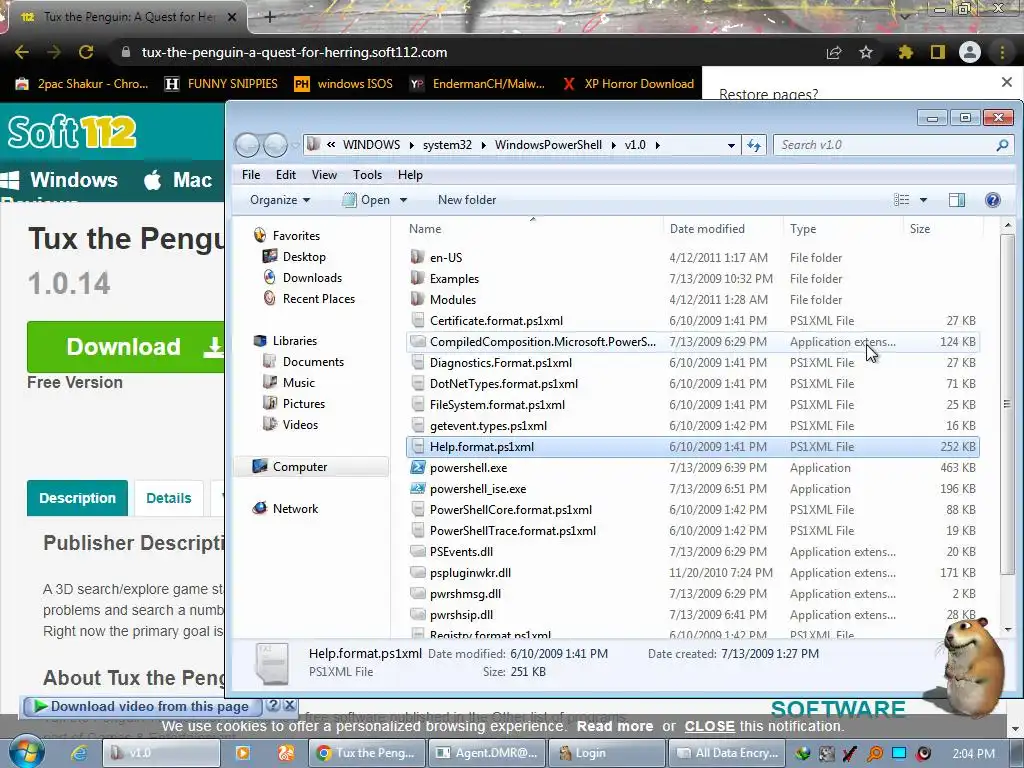
Task: Click the Open toolbar button
Action: 366,200
